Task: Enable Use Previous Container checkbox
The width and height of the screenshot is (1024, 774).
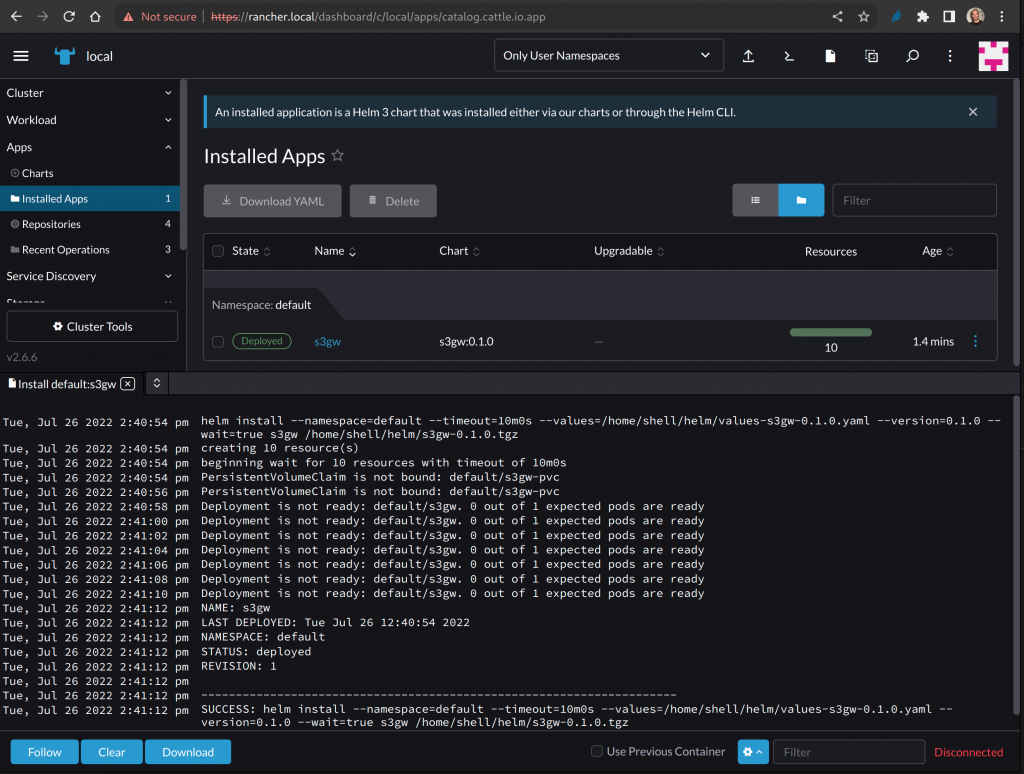Action: point(597,752)
